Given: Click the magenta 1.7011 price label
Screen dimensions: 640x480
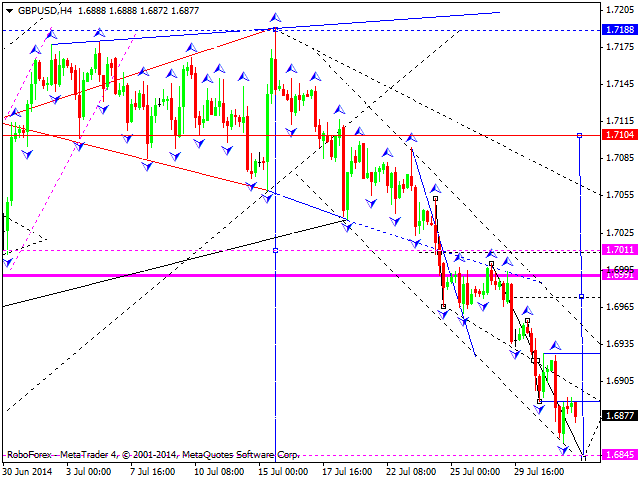Looking at the screenshot, I should pos(619,250).
